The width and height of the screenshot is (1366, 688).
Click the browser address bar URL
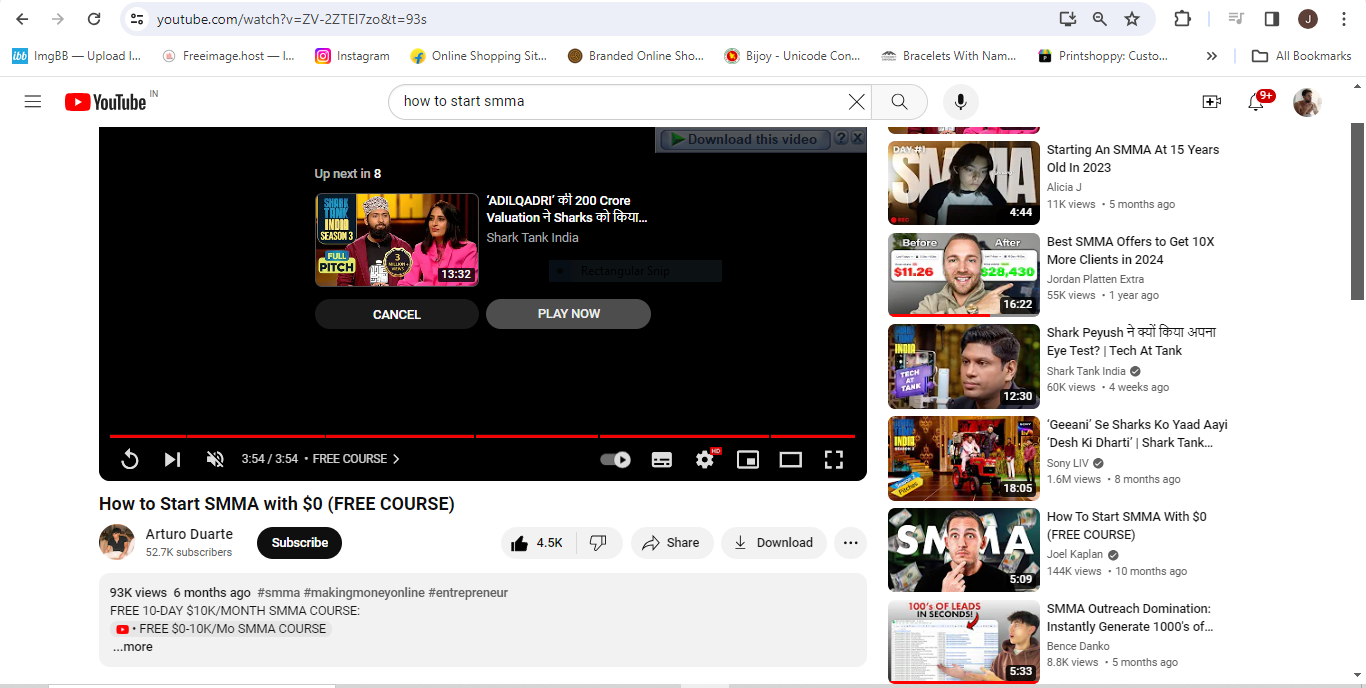[292, 19]
